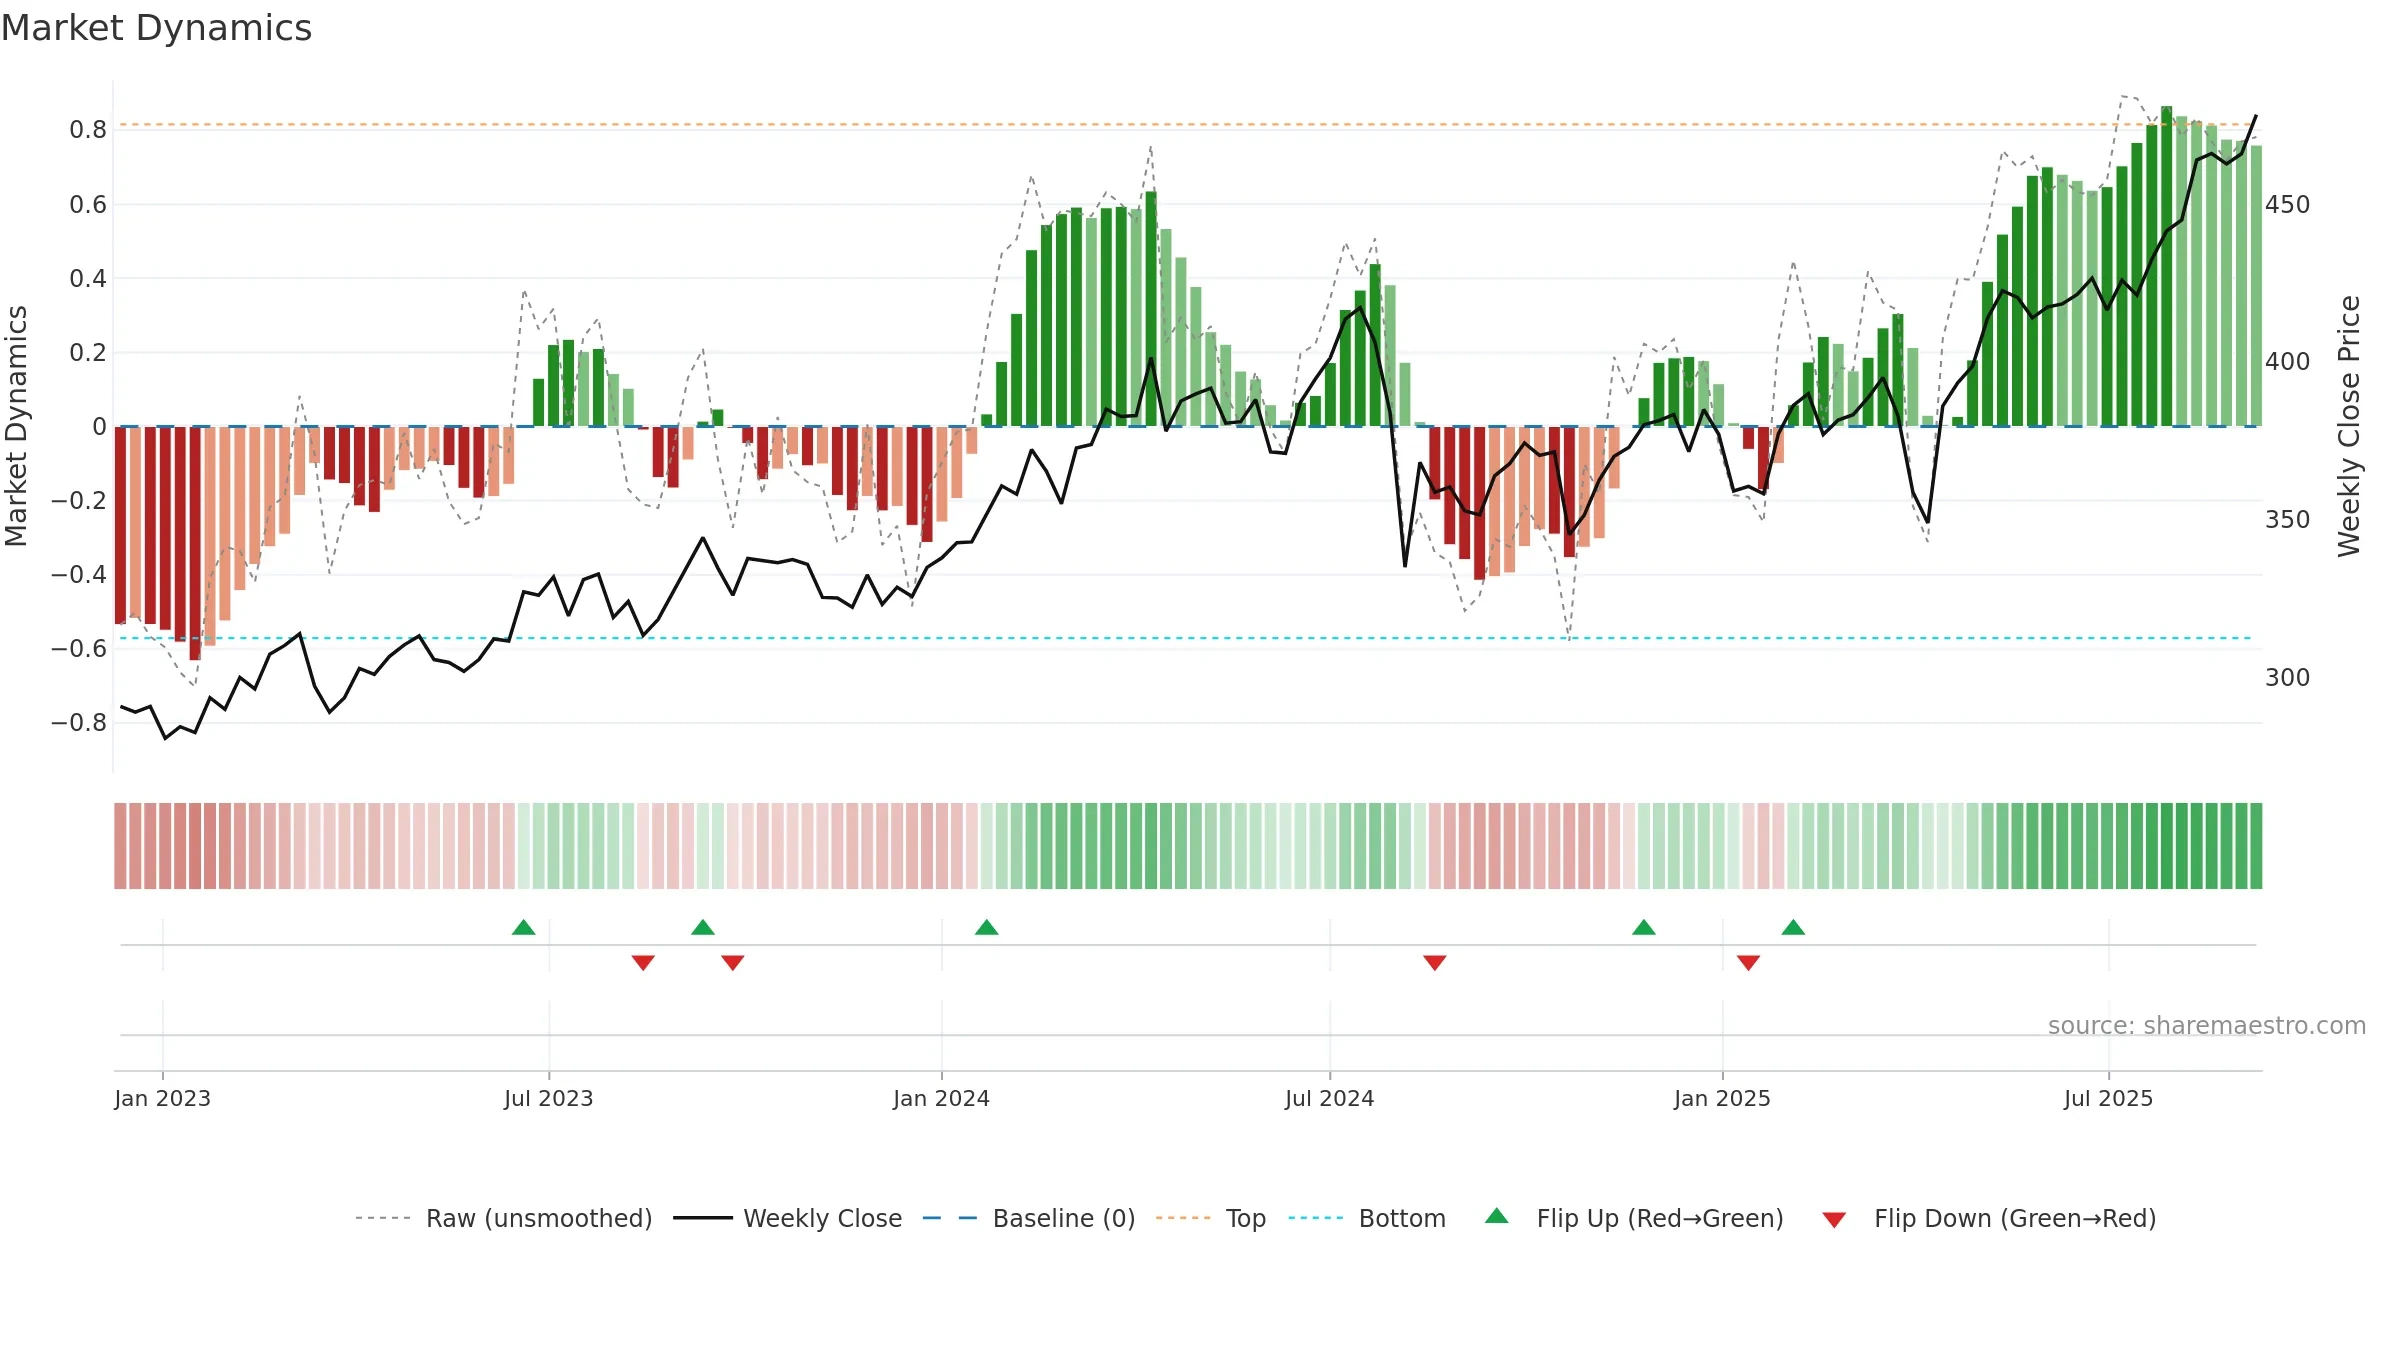This screenshot has height=1350, width=2400.
Task: Toggle Flip Up (Red→Green) legend entry
Action: (1635, 1218)
